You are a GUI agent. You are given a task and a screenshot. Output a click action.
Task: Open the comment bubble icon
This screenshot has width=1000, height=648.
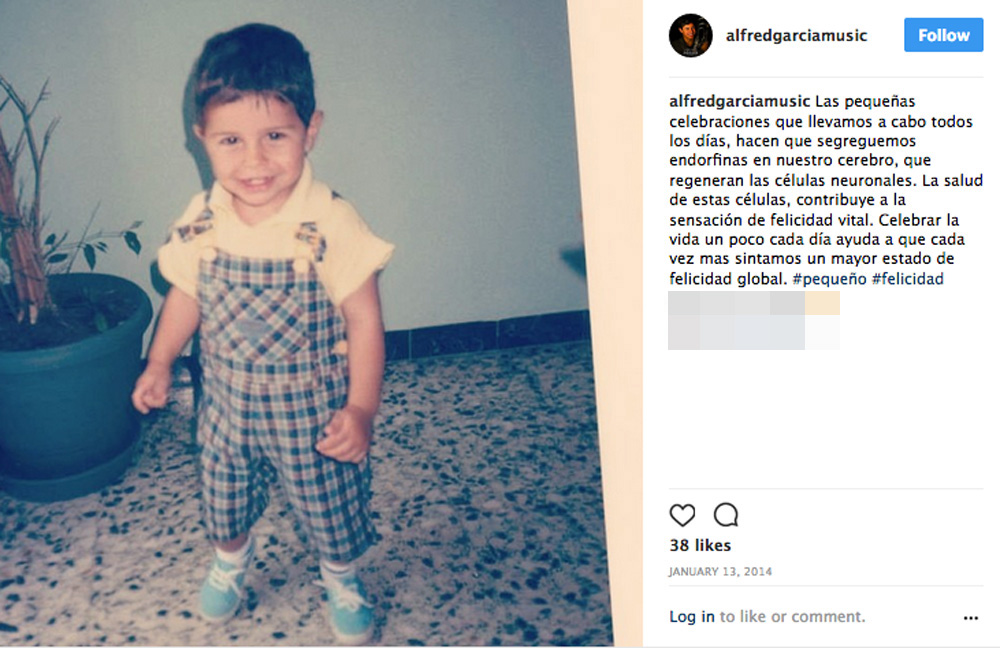click(726, 515)
